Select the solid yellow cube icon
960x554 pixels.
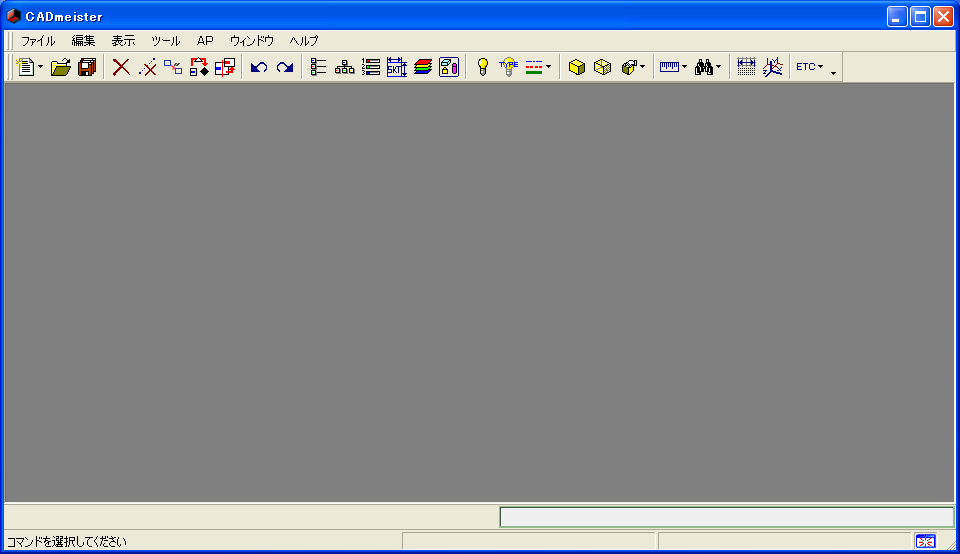click(576, 67)
